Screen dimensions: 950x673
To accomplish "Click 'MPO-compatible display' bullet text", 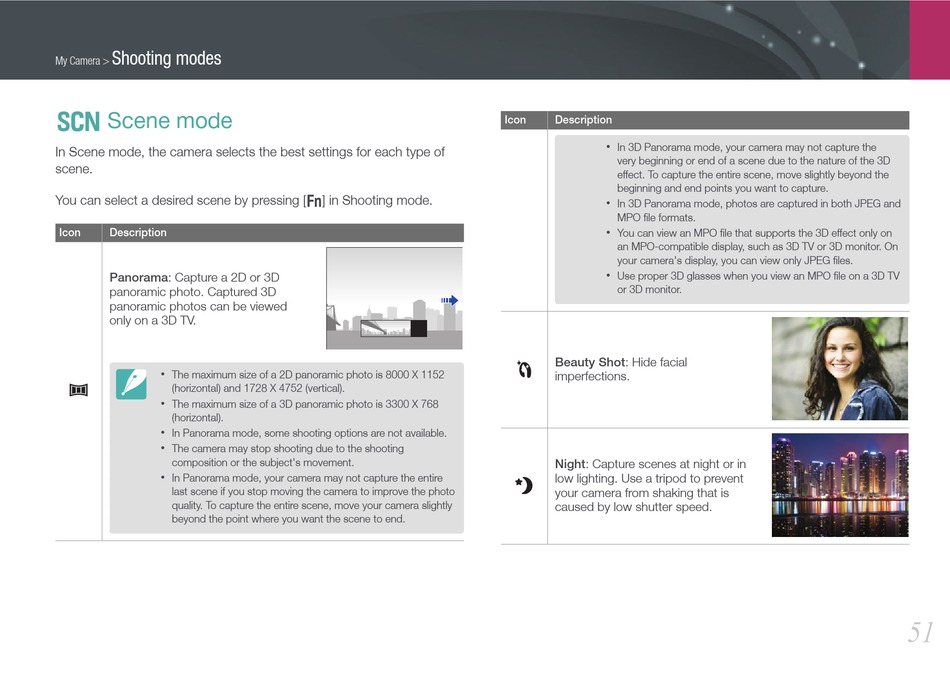I will (x=757, y=247).
